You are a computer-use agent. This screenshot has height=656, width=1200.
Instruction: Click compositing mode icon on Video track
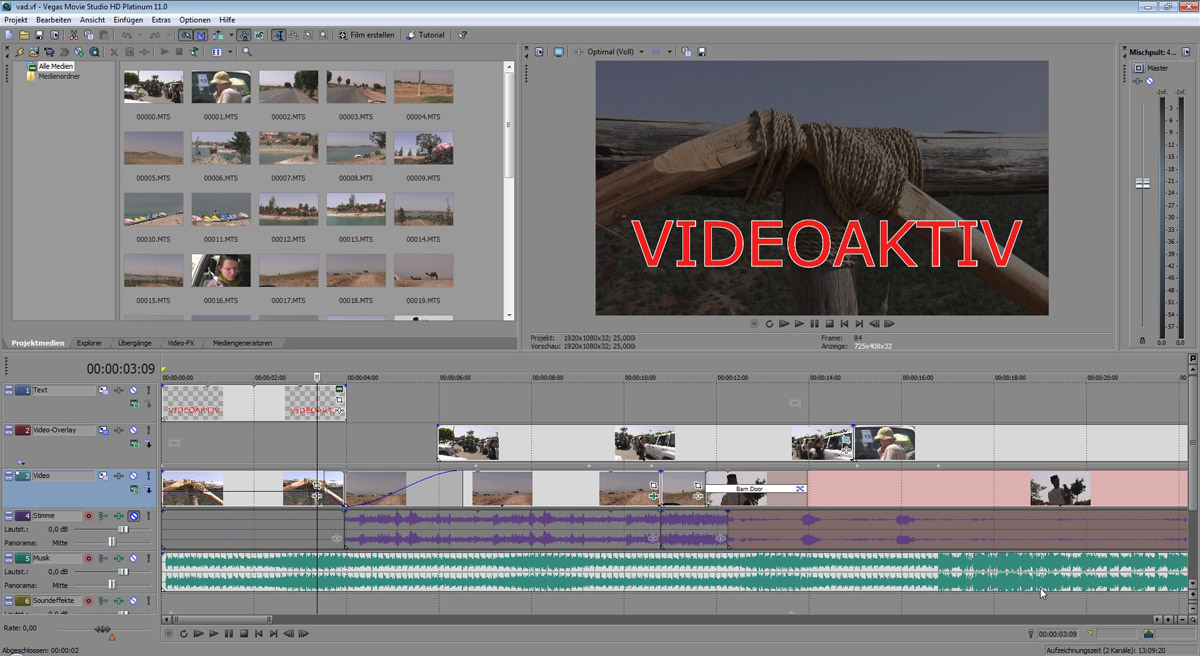(x=134, y=489)
